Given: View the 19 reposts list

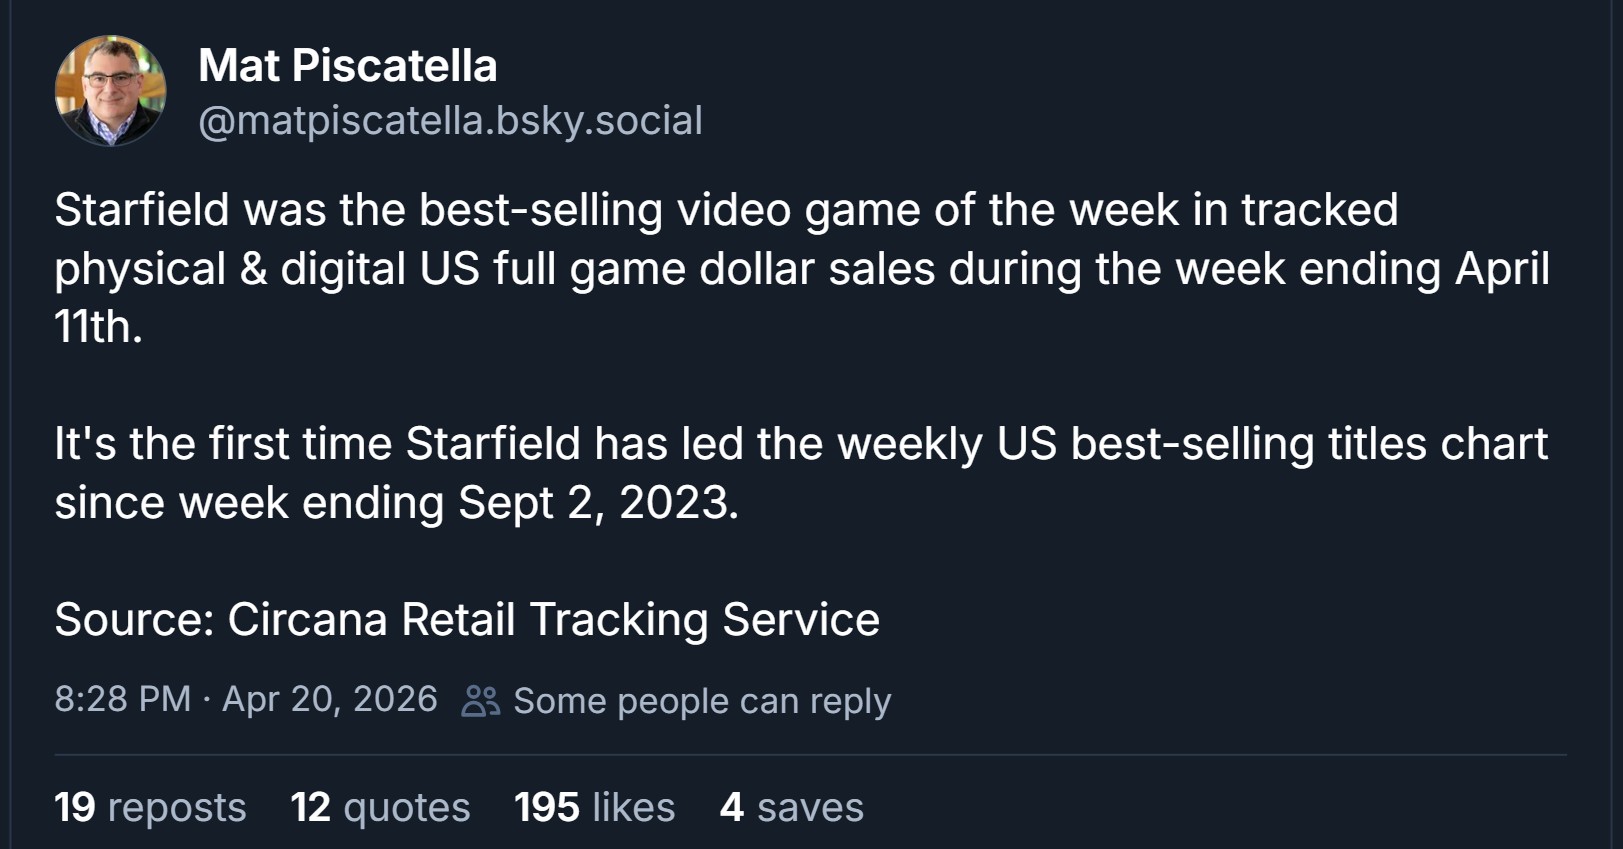Looking at the screenshot, I should 150,807.
